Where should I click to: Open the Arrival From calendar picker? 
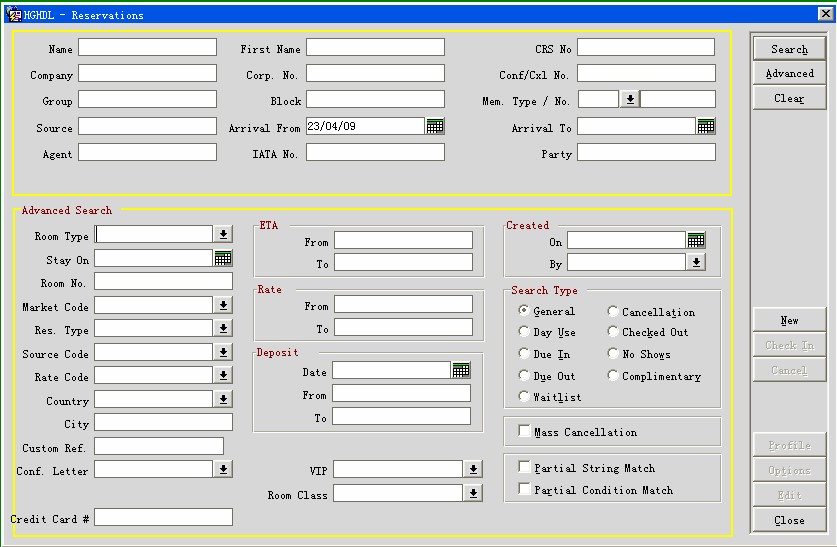point(435,126)
